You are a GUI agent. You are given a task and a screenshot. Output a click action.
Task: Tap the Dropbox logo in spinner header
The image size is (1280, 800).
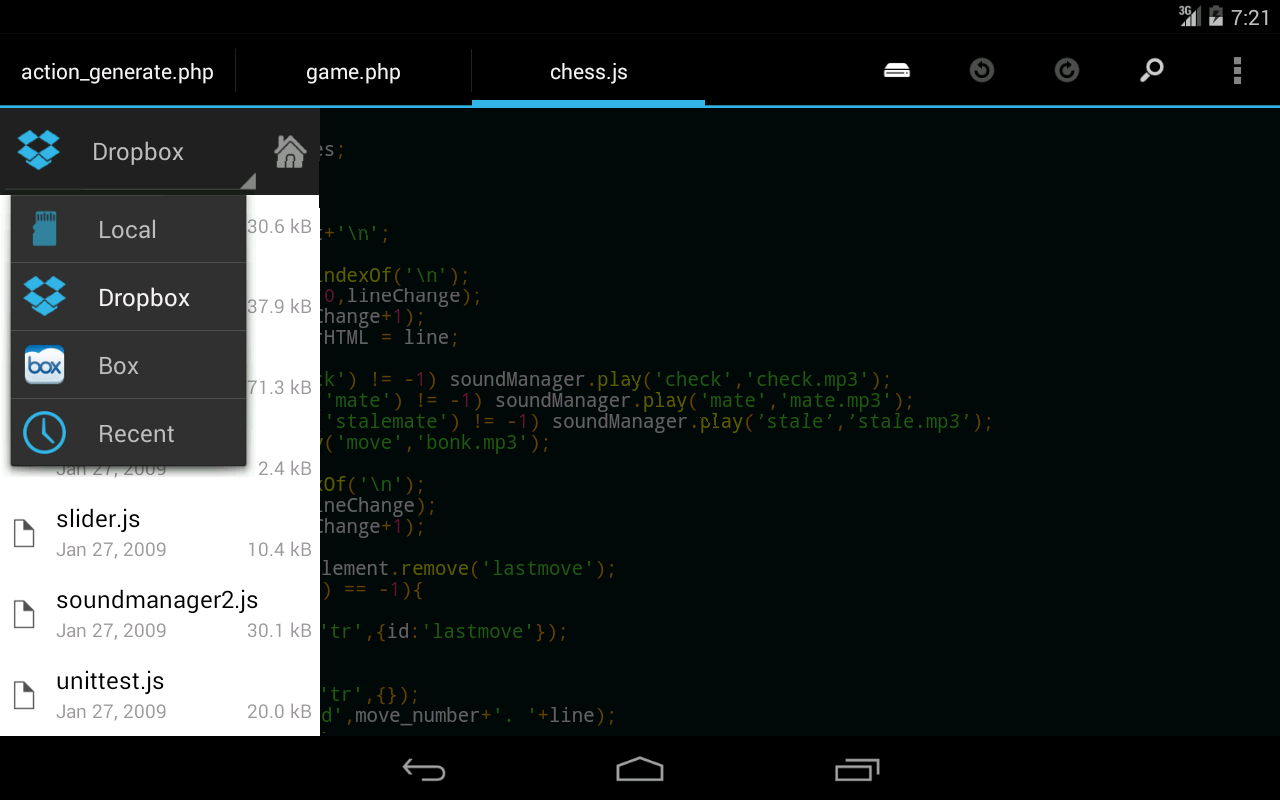click(39, 151)
